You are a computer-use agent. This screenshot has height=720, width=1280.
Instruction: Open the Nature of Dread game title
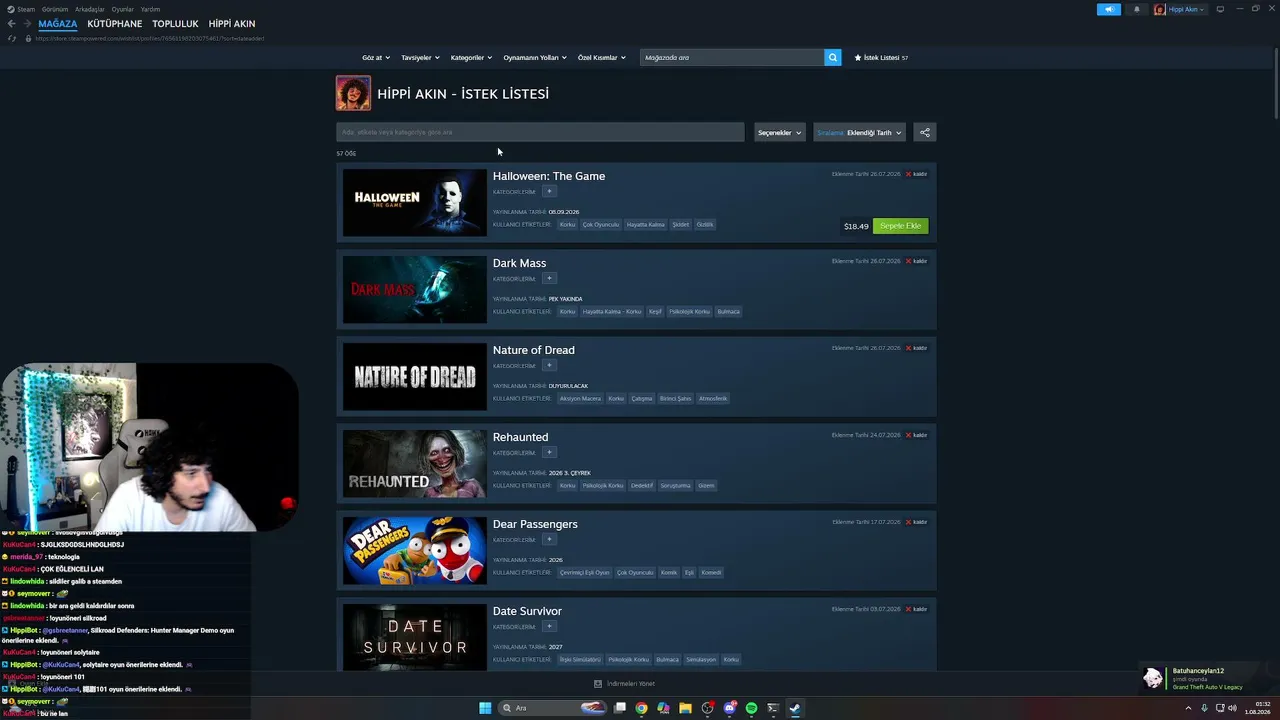click(x=534, y=350)
